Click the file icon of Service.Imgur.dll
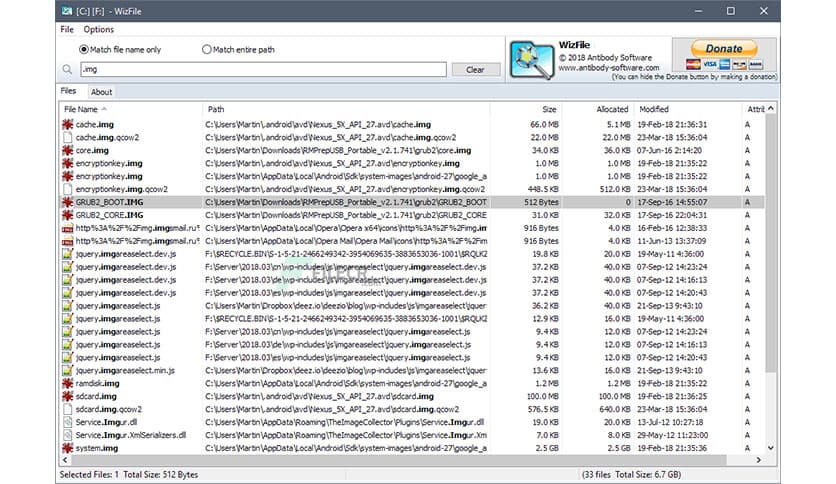The height and width of the screenshot is (484, 836). point(67,422)
